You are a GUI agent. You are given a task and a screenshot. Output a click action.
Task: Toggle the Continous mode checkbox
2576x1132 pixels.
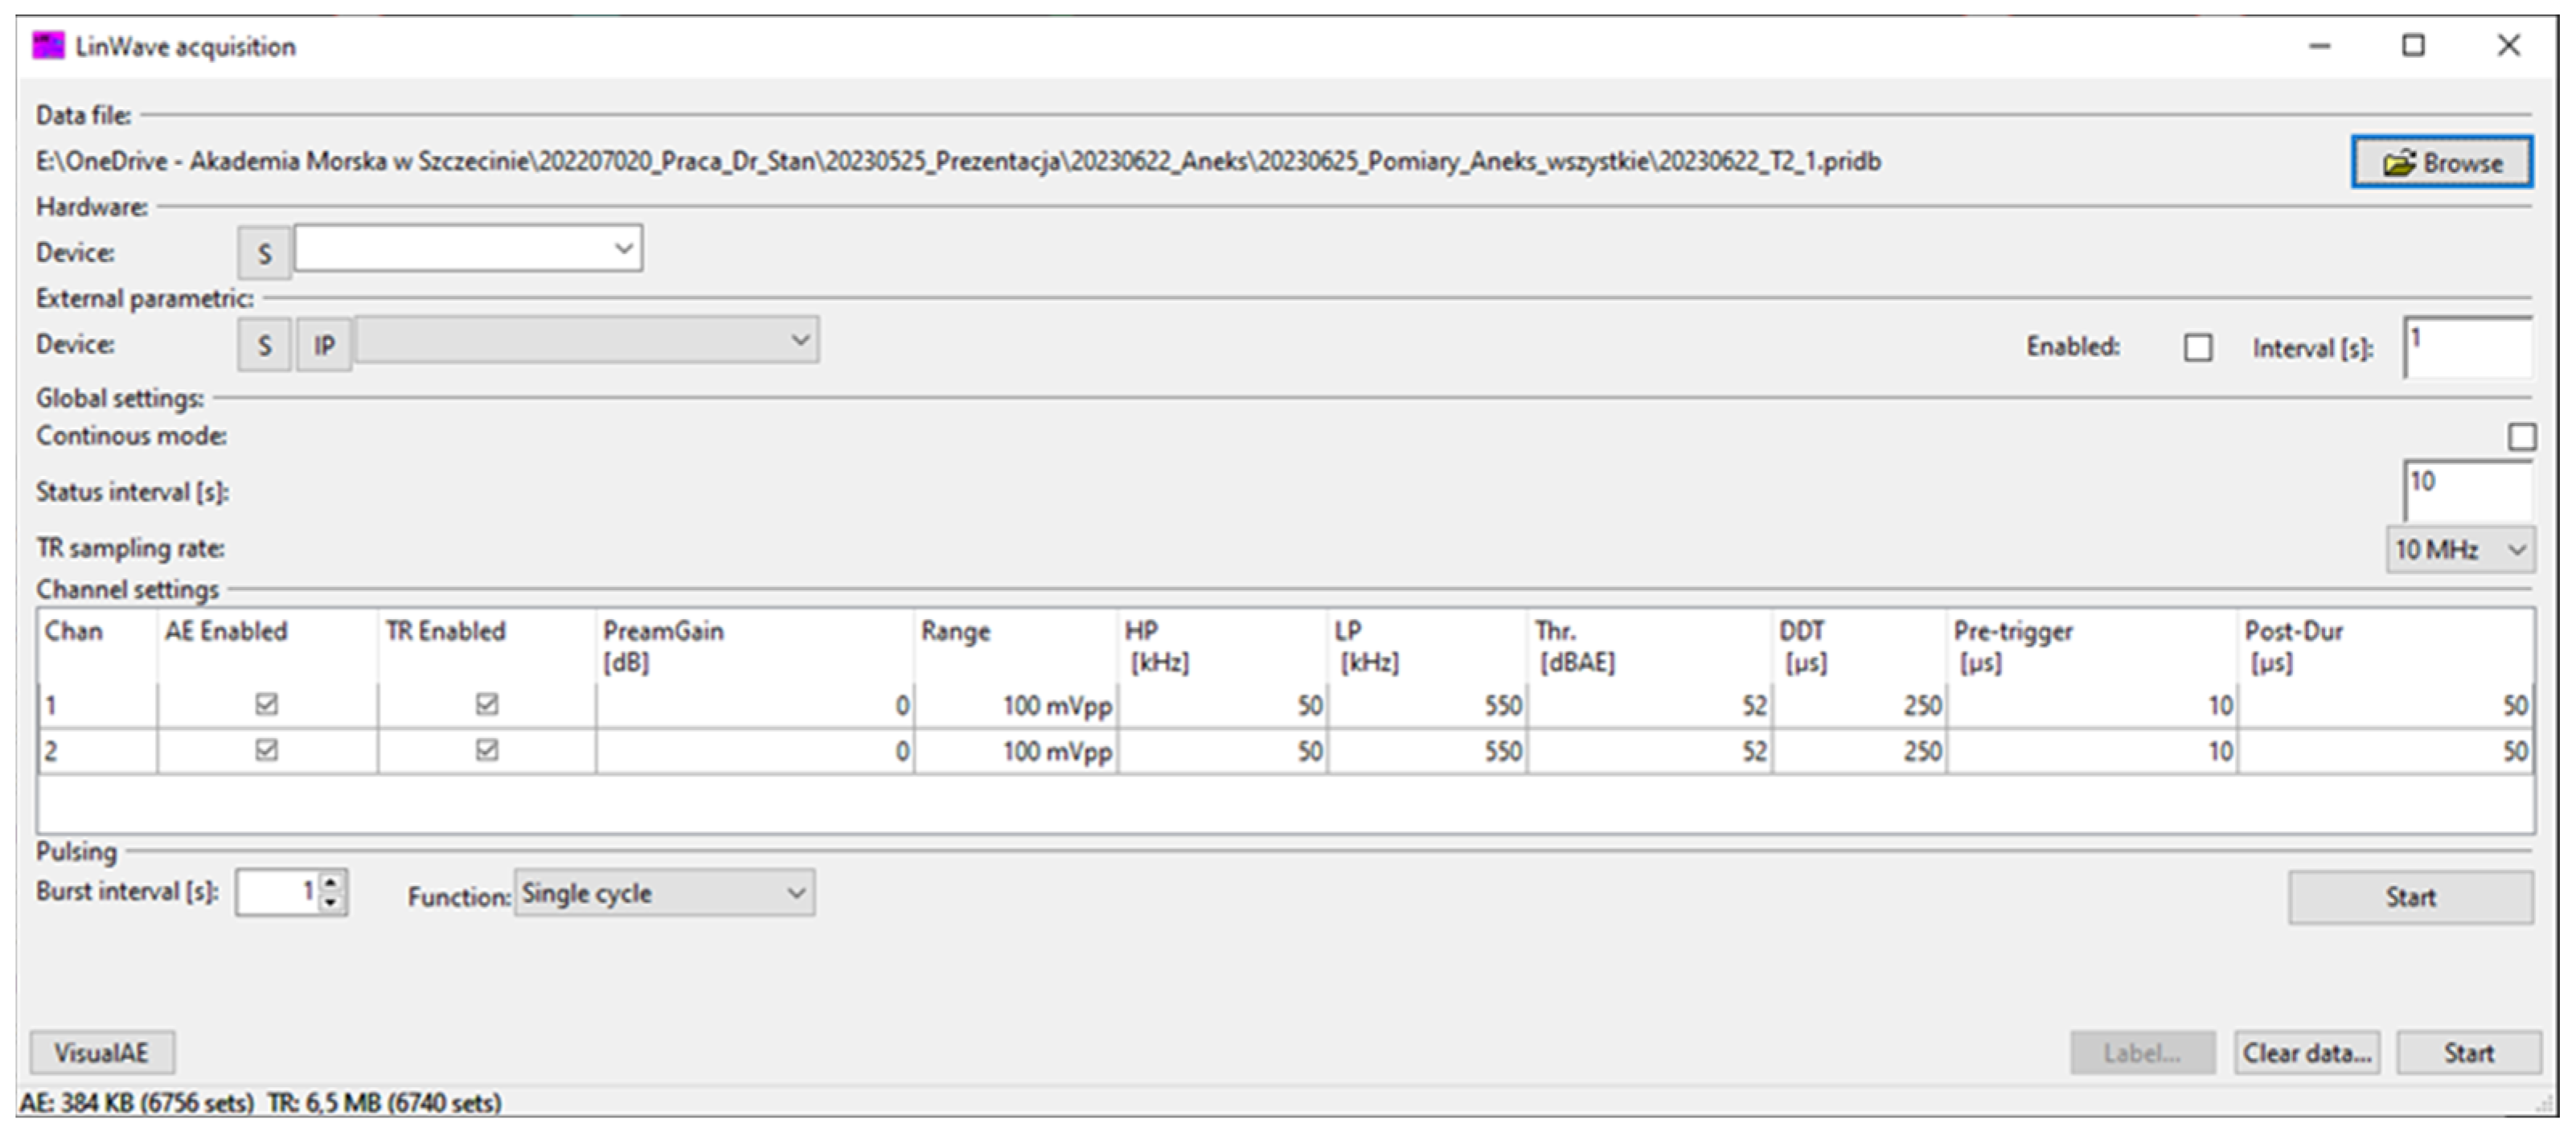[x=2521, y=437]
